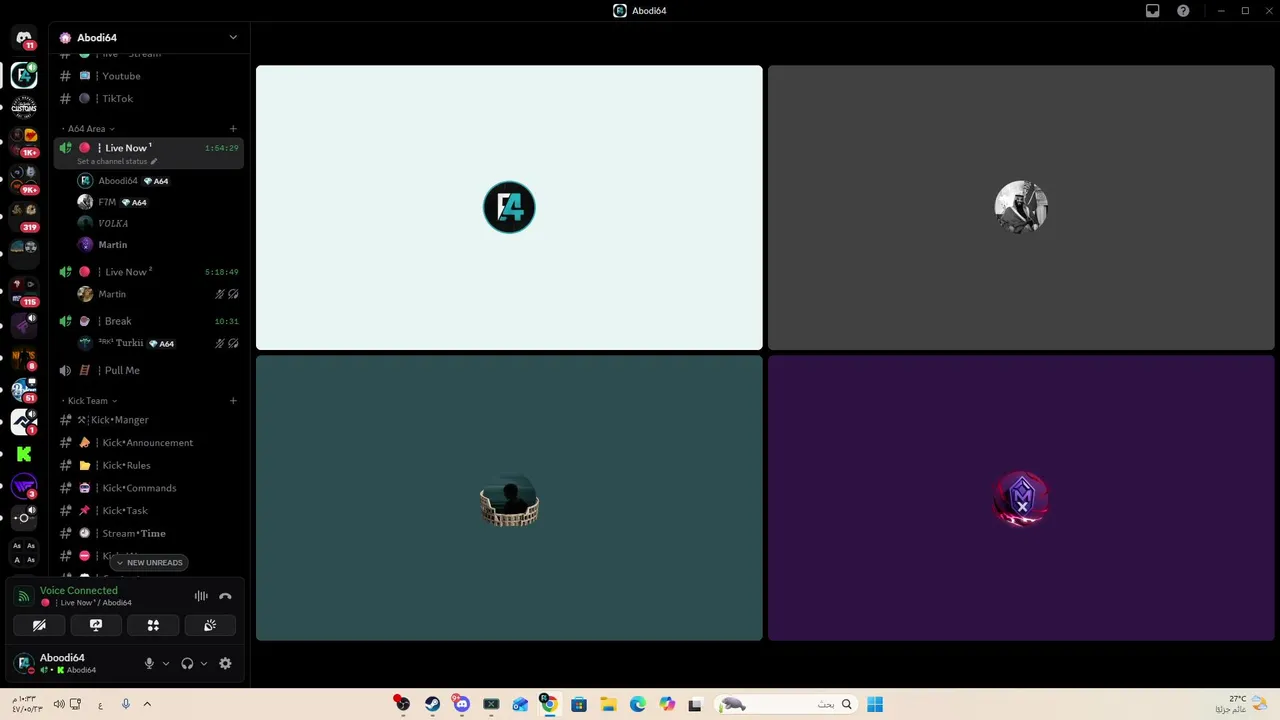Toggle headphone deafen in user panel
This screenshot has width=1280, height=720.
tap(187, 663)
